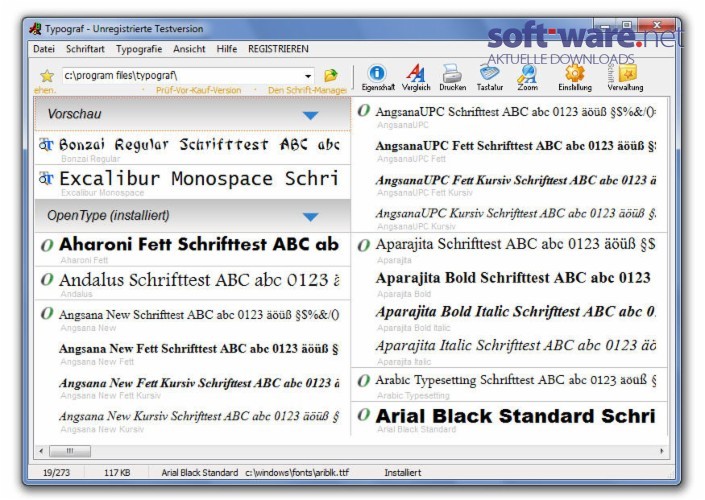Open the REGISTRIEREN menu
This screenshot has height=500, width=705.
[x=278, y=49]
